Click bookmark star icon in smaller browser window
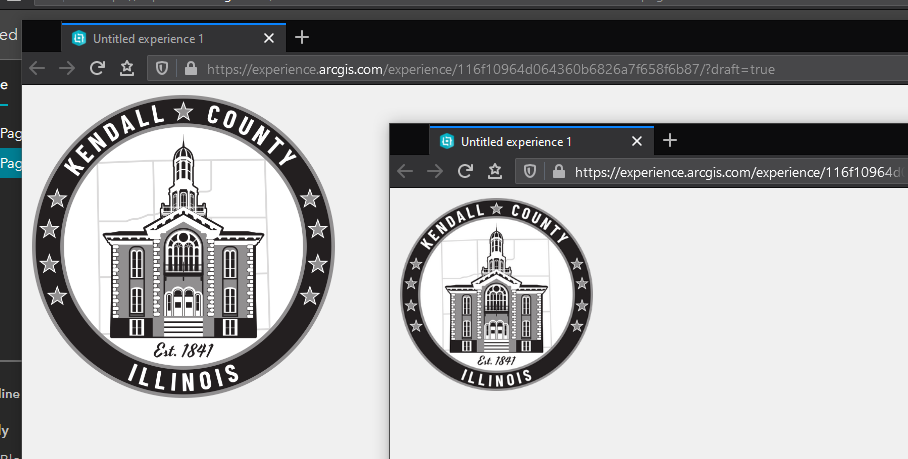The width and height of the screenshot is (908, 459). click(495, 171)
